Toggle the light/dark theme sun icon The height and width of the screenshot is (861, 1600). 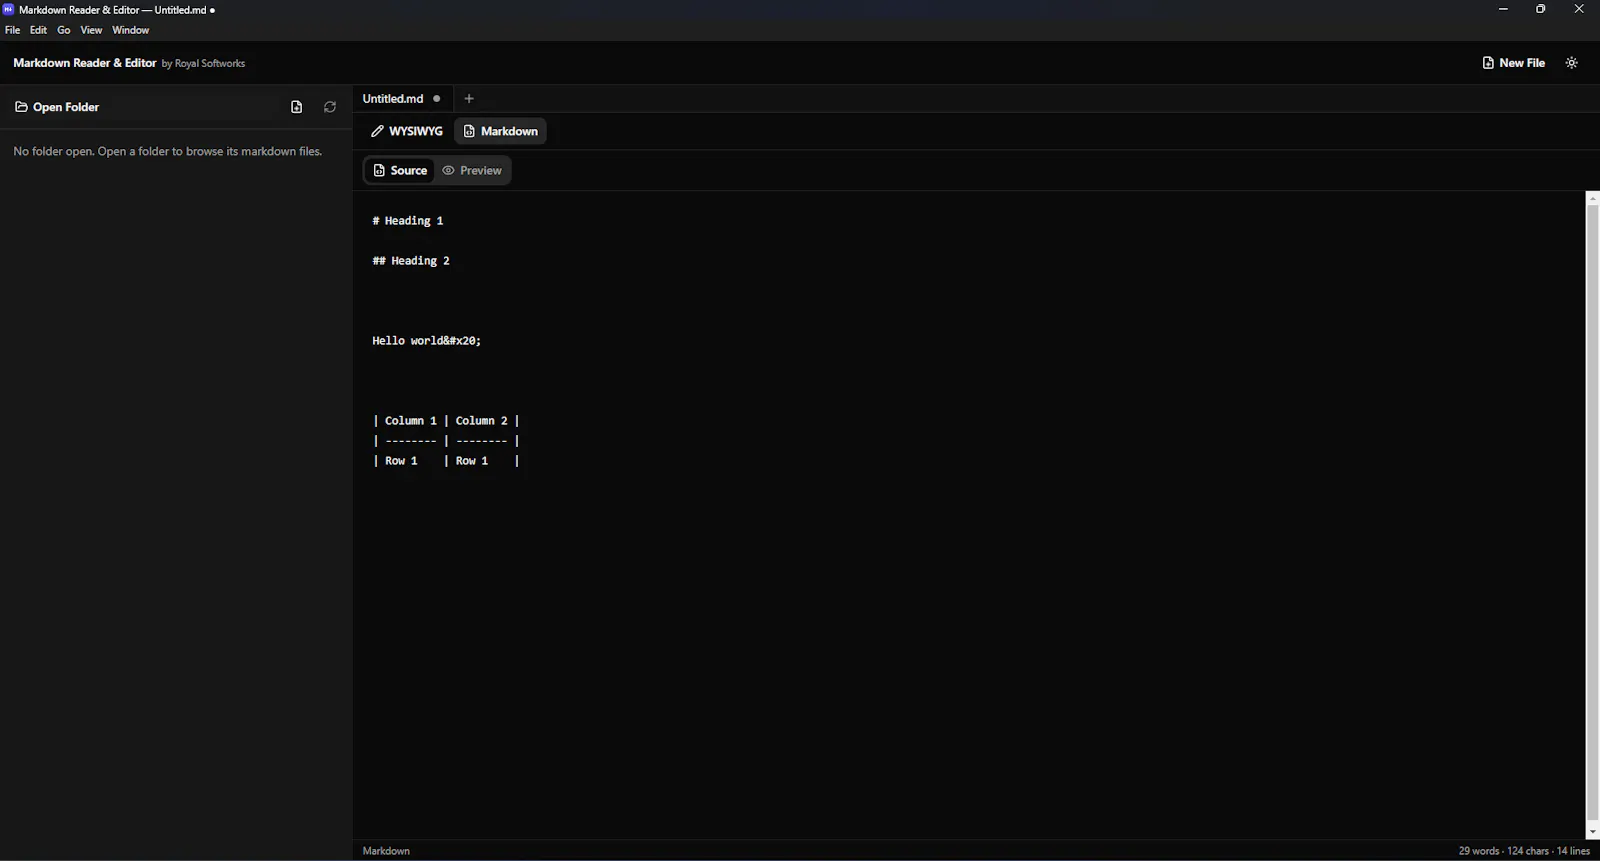point(1572,63)
